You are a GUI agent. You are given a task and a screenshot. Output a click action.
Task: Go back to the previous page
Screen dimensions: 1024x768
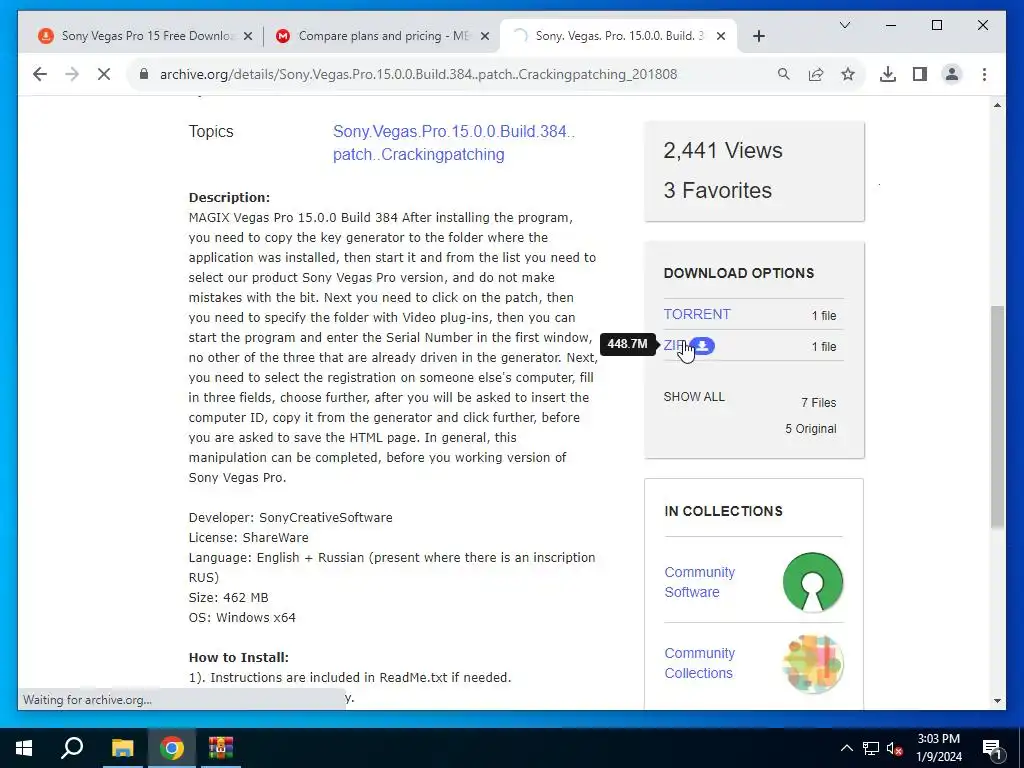40,74
